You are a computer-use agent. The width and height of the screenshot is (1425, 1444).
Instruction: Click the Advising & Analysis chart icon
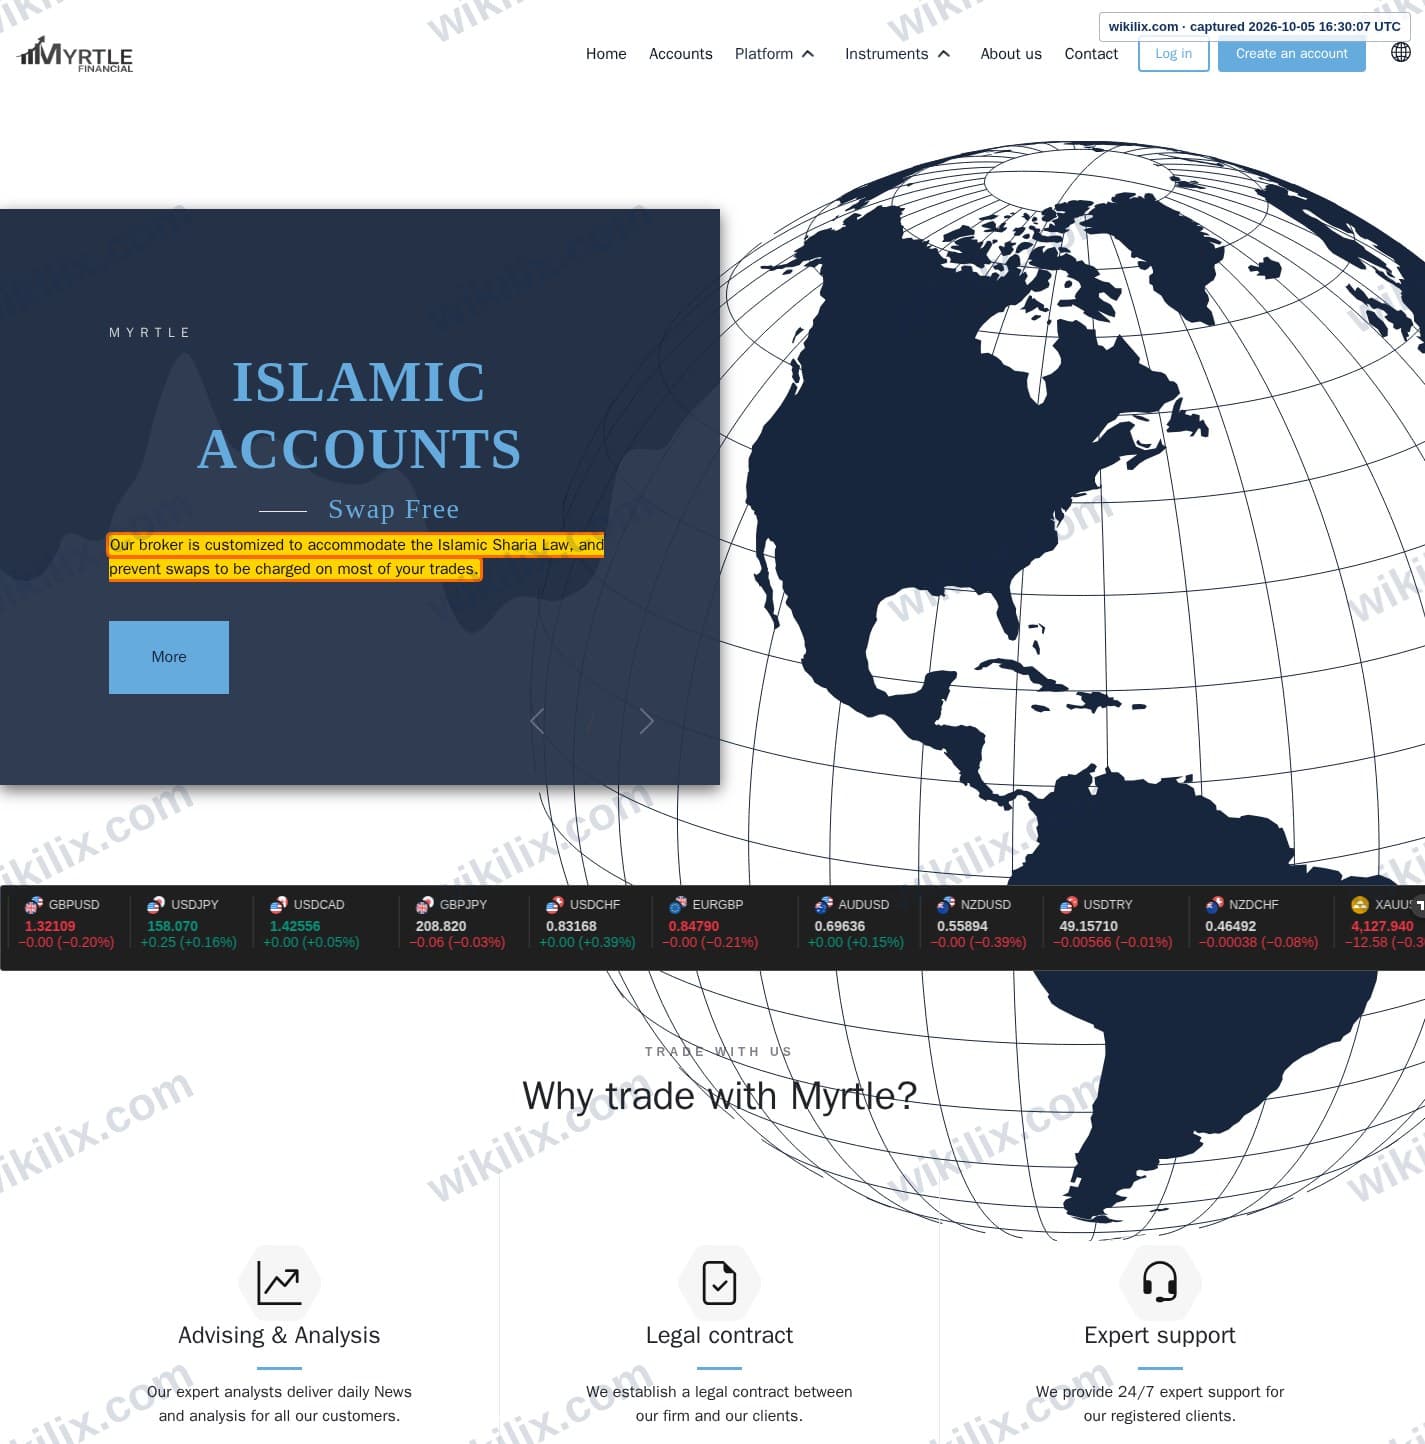(x=279, y=1282)
